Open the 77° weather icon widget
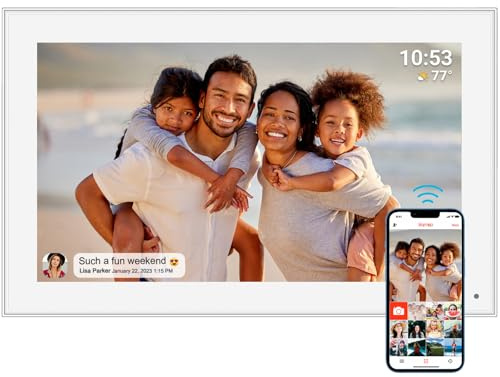This screenshot has width=500, height=377. [435, 76]
